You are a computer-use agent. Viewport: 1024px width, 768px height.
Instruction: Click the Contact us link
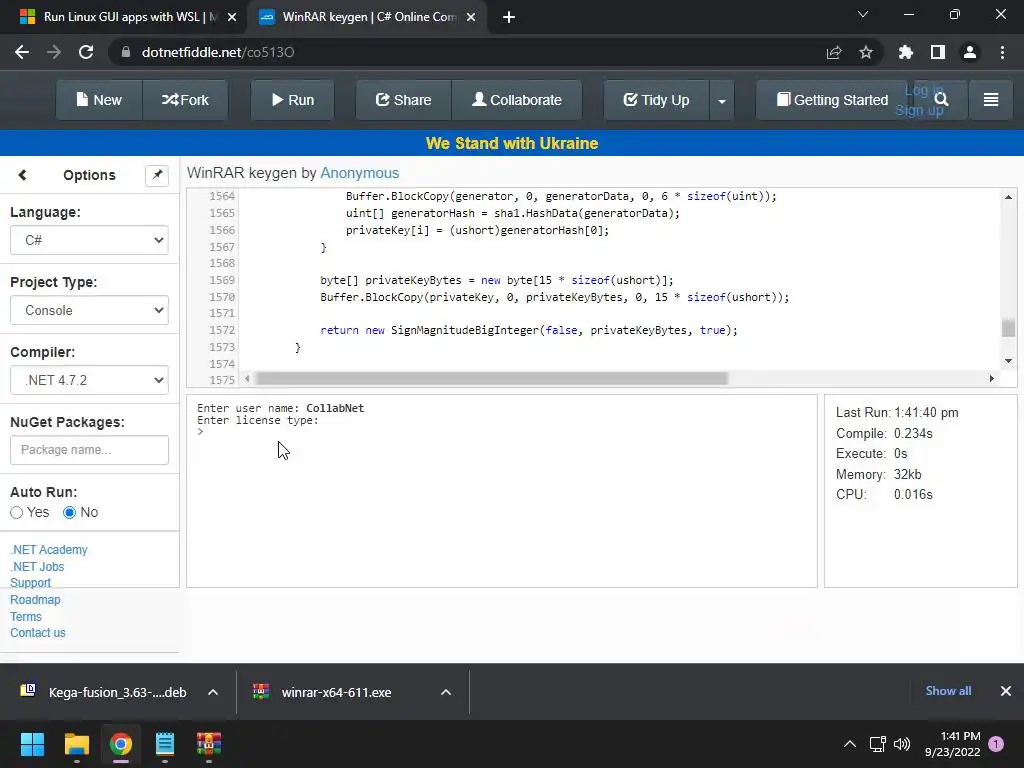pyautogui.click(x=38, y=633)
